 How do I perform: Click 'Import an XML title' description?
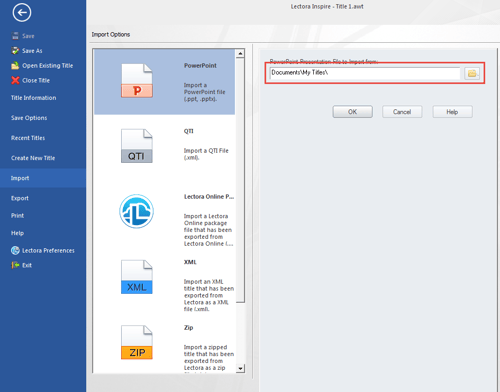click(209, 295)
